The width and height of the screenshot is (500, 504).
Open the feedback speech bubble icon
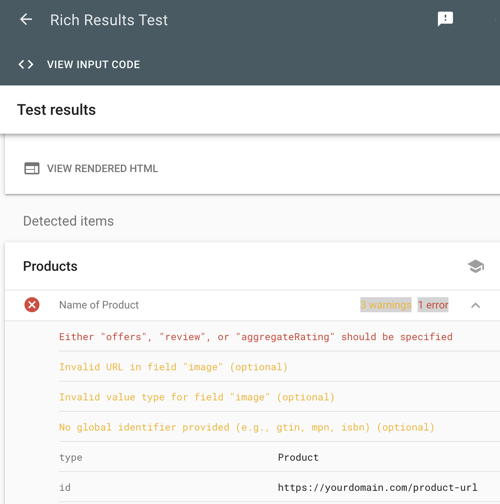pos(445,19)
